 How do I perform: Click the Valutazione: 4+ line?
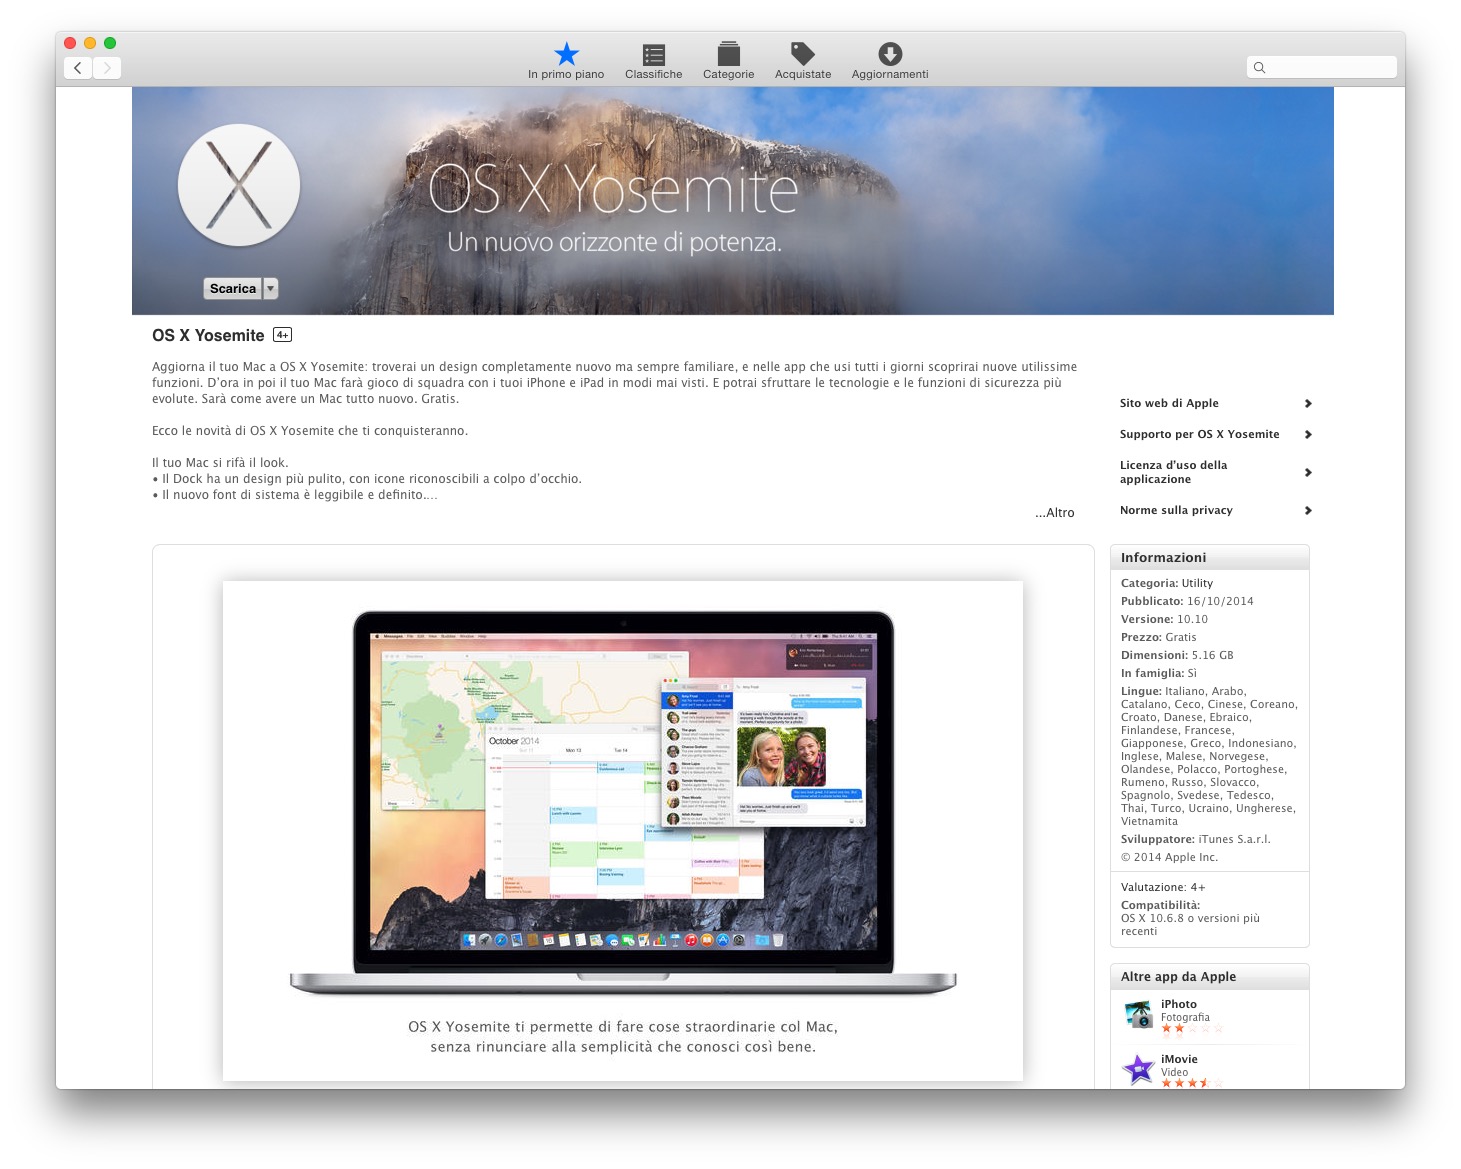click(1163, 887)
